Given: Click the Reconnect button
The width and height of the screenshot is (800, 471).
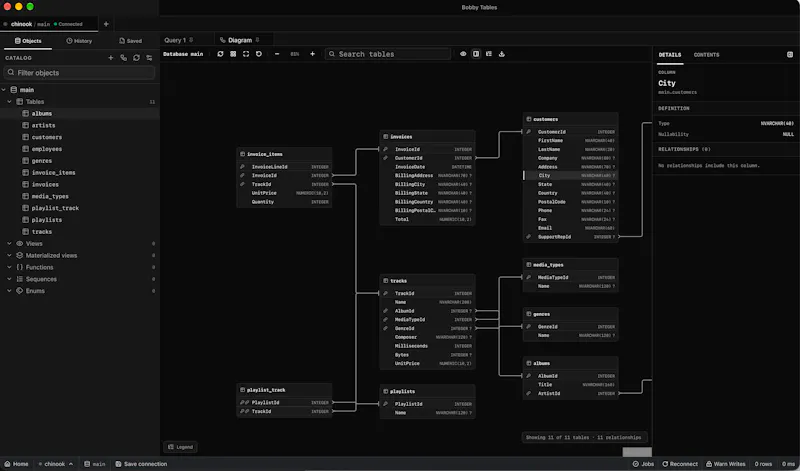Looking at the screenshot, I should (680, 464).
